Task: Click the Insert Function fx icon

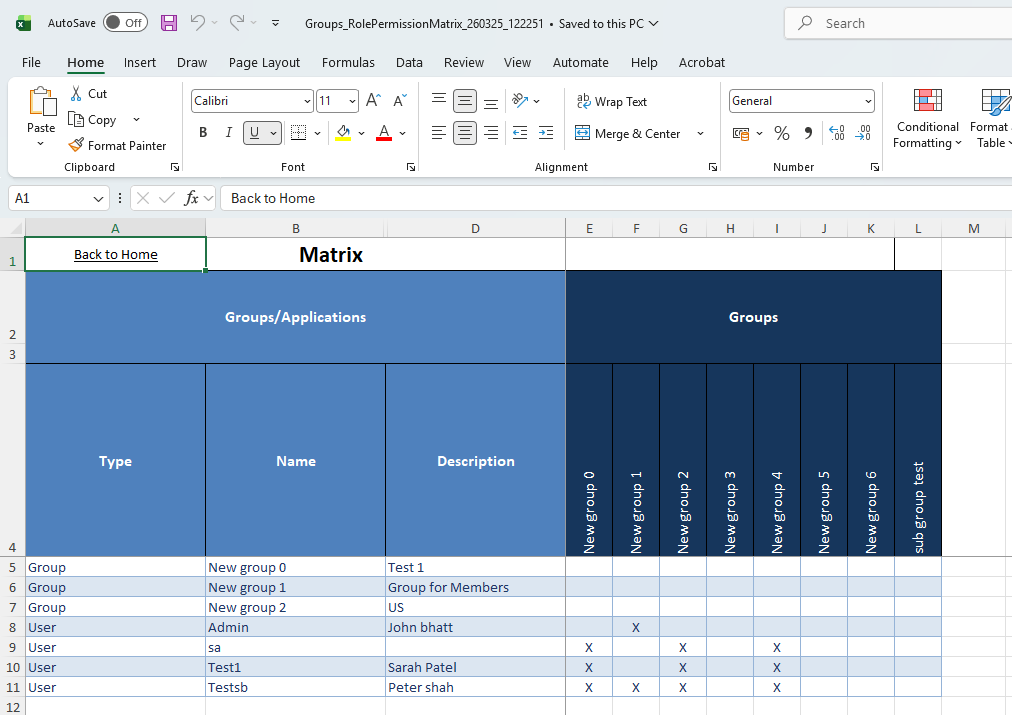Action: [x=191, y=198]
